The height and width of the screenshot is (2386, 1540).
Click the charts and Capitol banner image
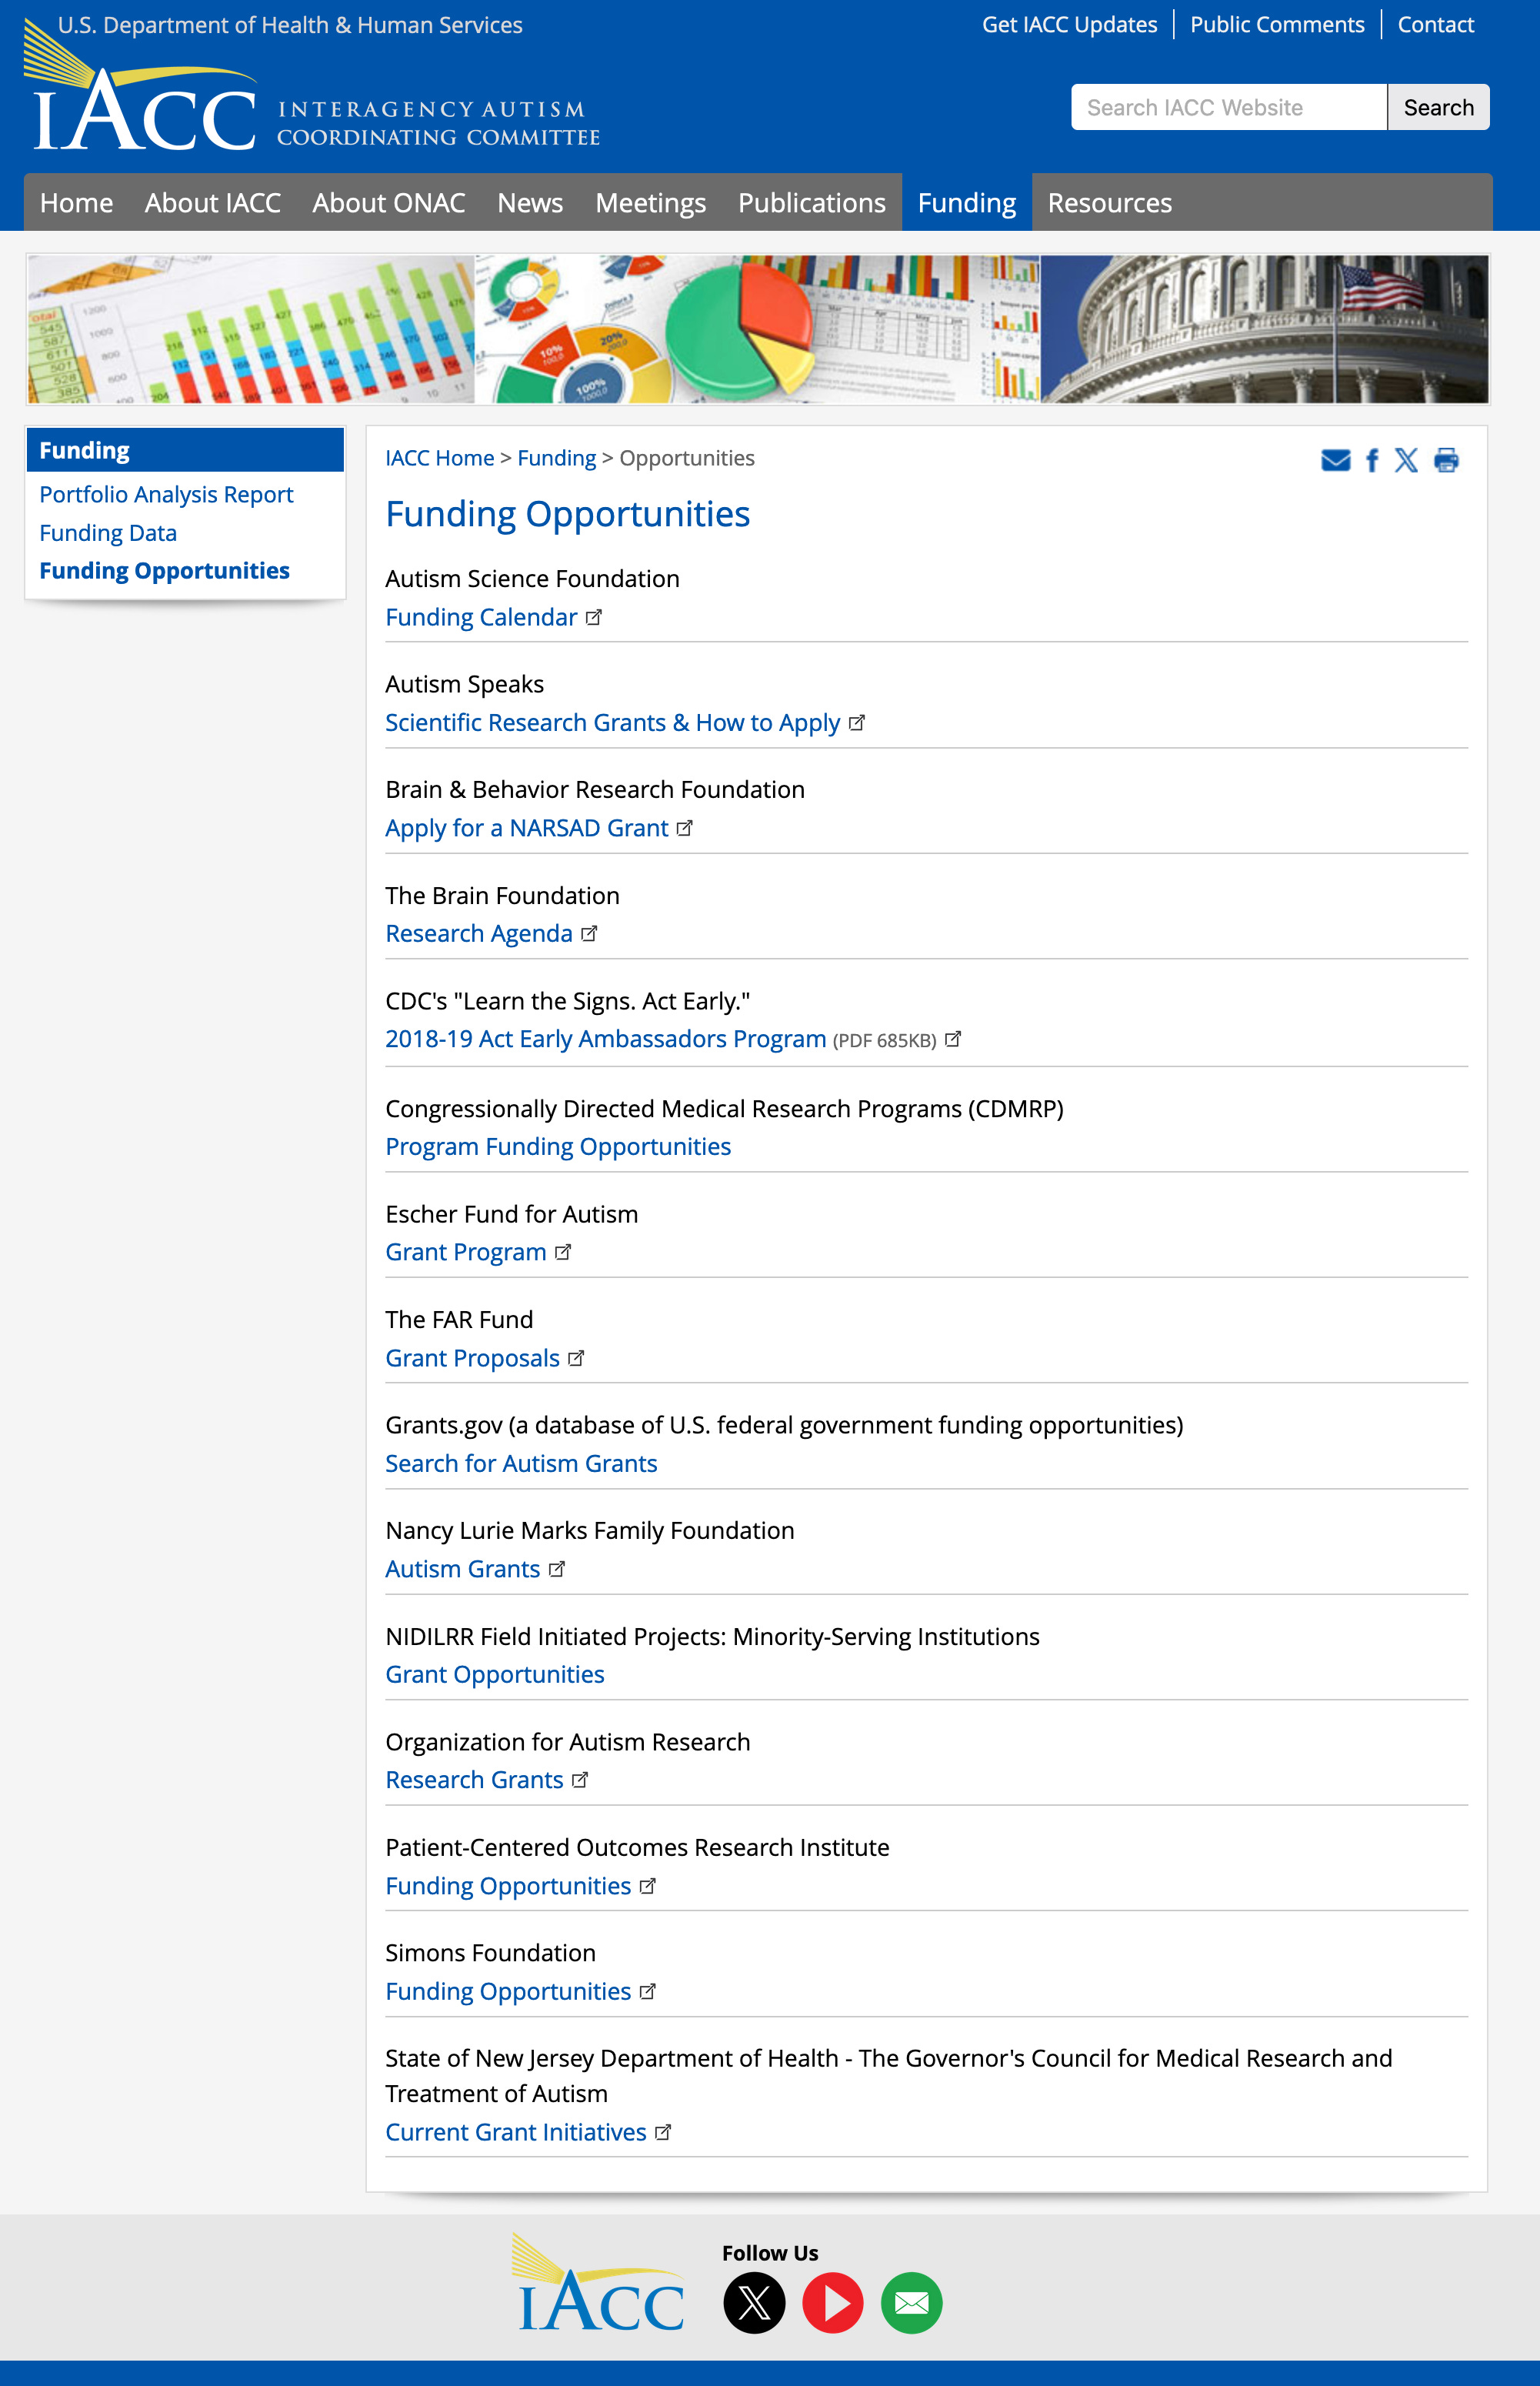point(758,329)
